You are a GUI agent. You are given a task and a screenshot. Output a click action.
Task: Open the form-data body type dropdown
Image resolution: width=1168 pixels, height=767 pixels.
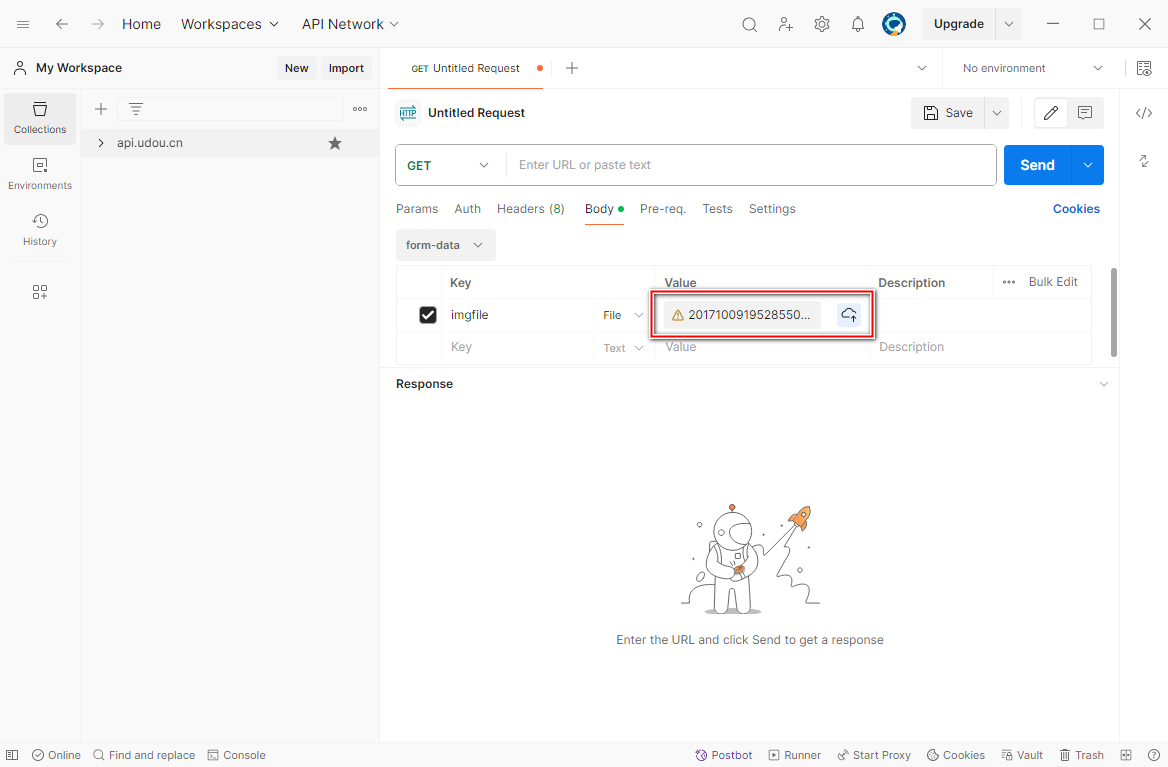point(445,245)
